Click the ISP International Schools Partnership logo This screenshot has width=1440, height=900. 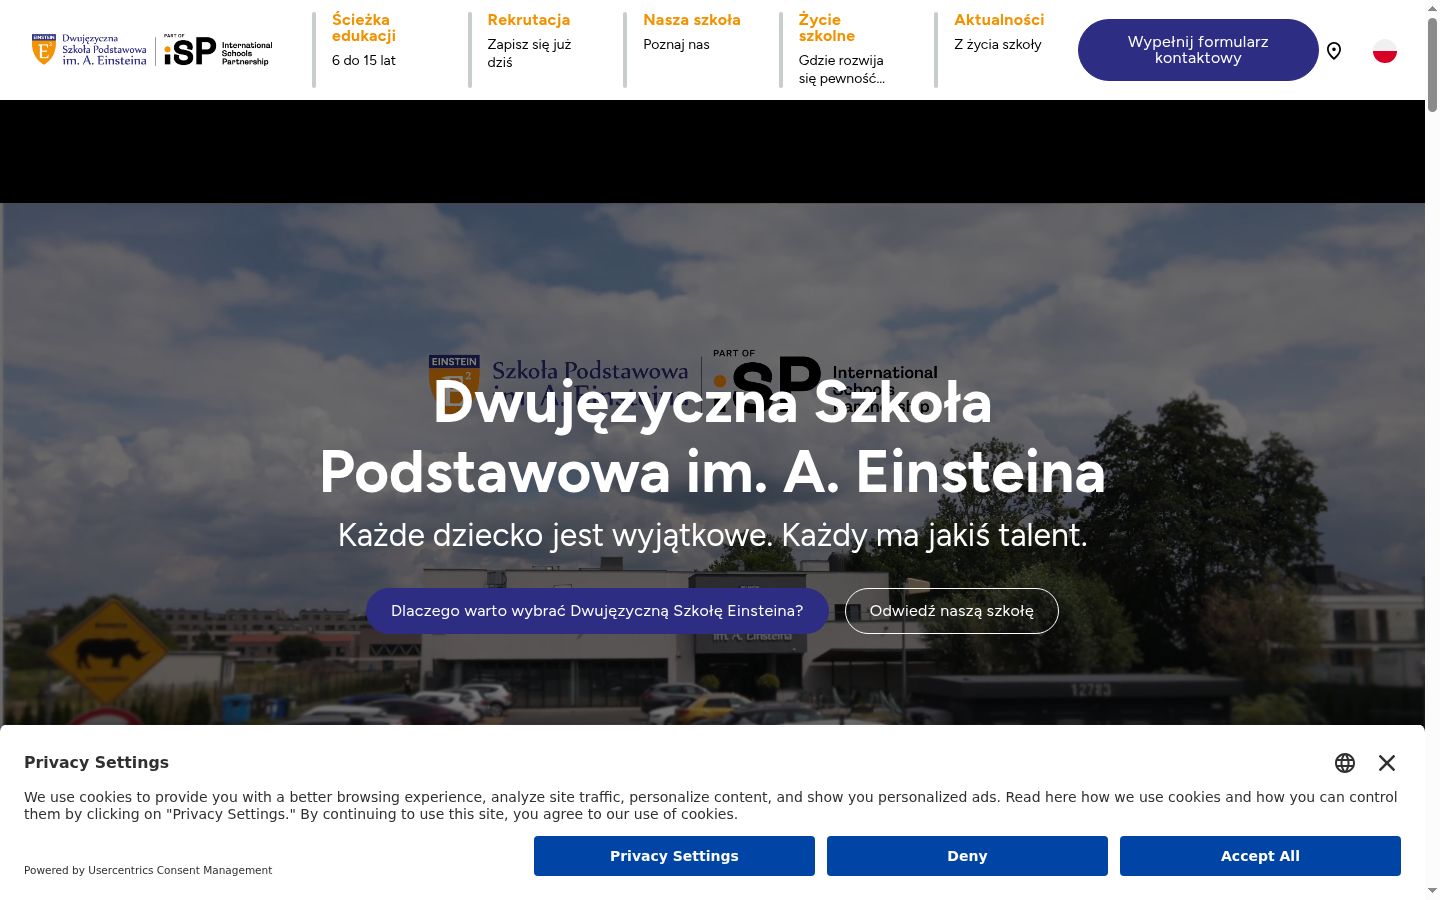[x=218, y=50]
